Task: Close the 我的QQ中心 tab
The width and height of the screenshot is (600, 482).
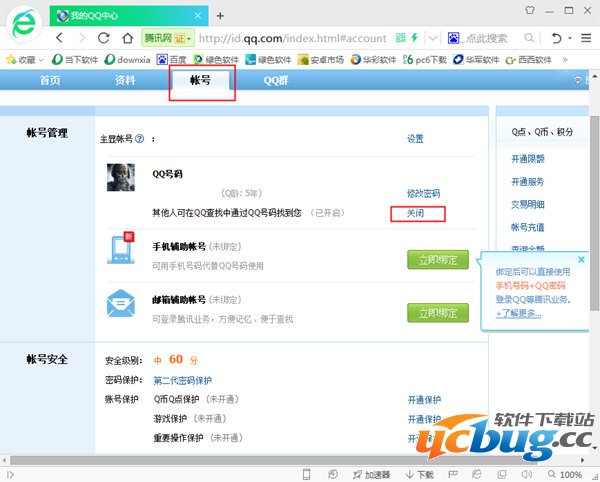Action: tap(197, 16)
